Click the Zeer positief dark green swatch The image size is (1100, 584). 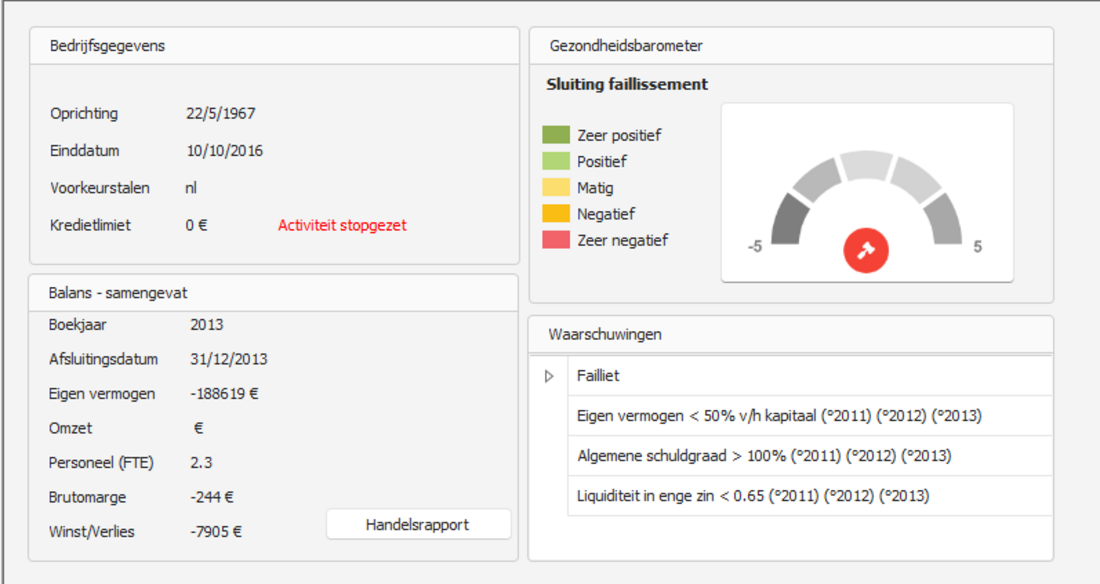coord(556,135)
